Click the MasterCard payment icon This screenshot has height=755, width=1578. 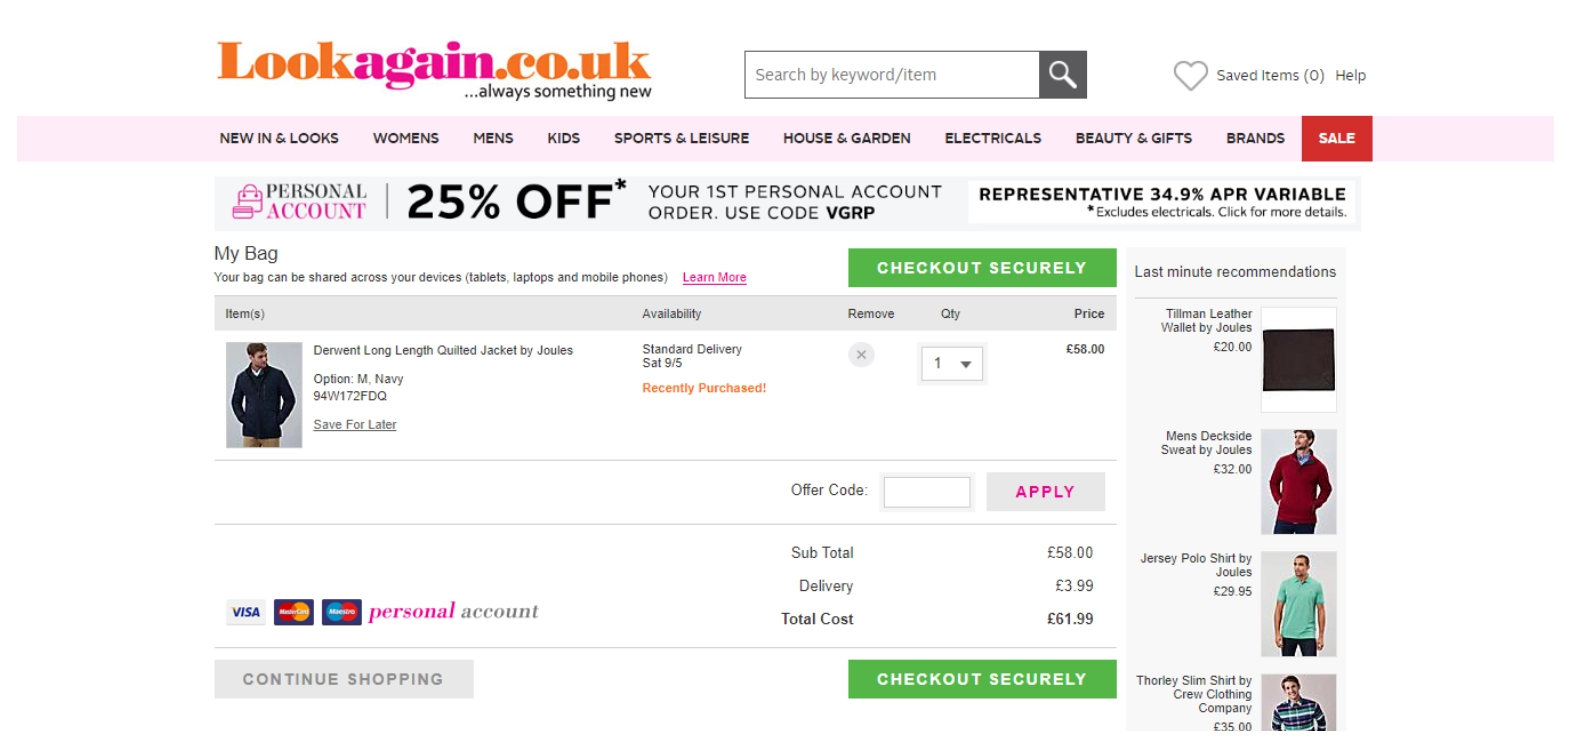(294, 612)
